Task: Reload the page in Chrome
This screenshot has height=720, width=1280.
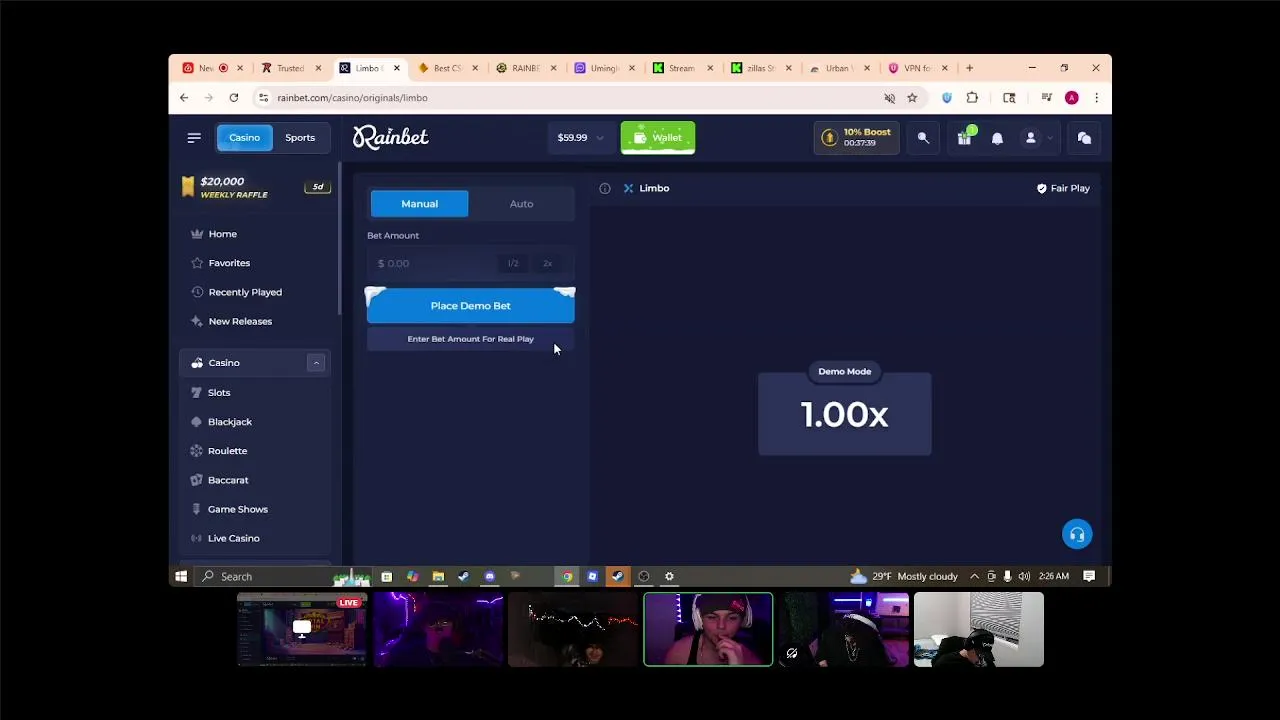Action: [x=233, y=98]
